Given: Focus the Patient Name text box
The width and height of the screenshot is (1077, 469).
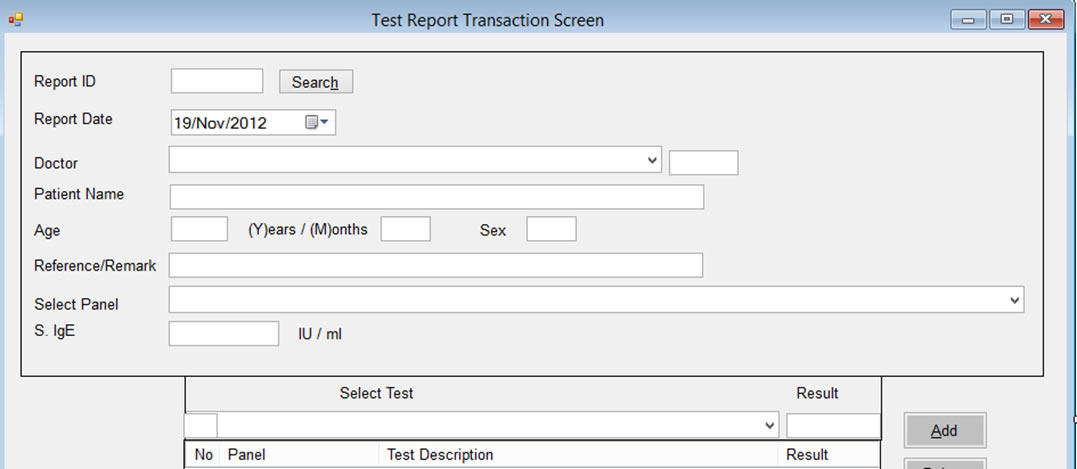Looking at the screenshot, I should pos(437,196).
